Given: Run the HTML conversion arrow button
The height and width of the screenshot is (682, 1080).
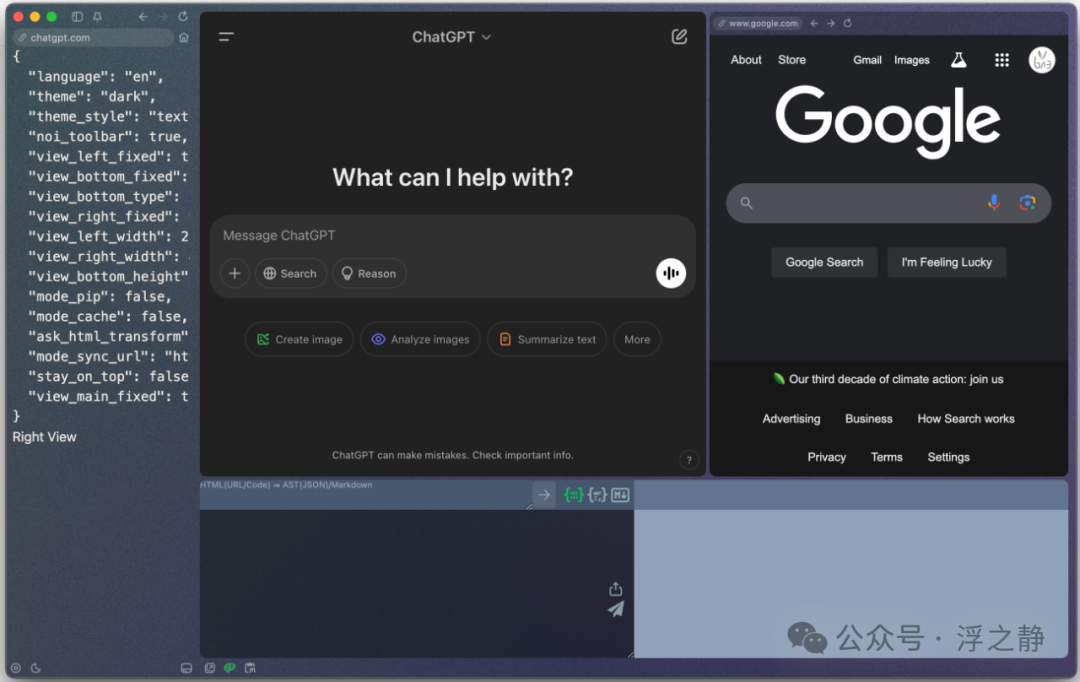Looking at the screenshot, I should pyautogui.click(x=544, y=495).
